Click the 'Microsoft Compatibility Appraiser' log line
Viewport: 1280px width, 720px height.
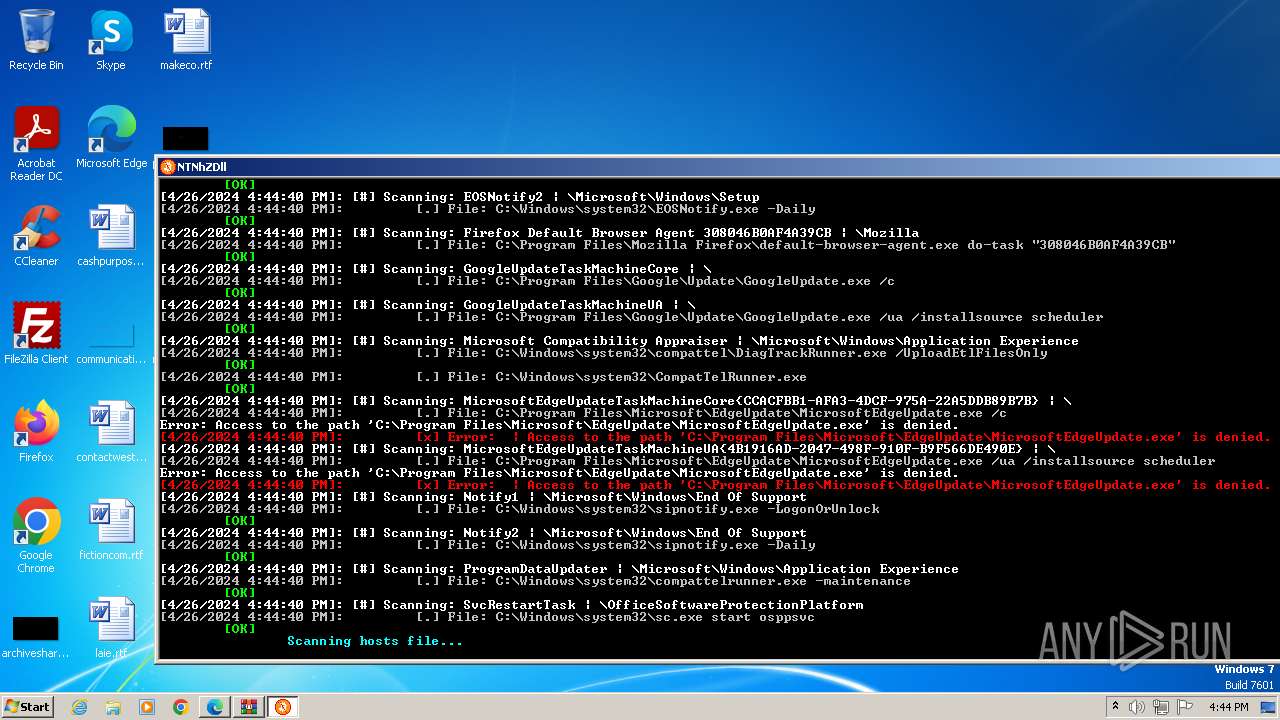pyautogui.click(x=619, y=341)
